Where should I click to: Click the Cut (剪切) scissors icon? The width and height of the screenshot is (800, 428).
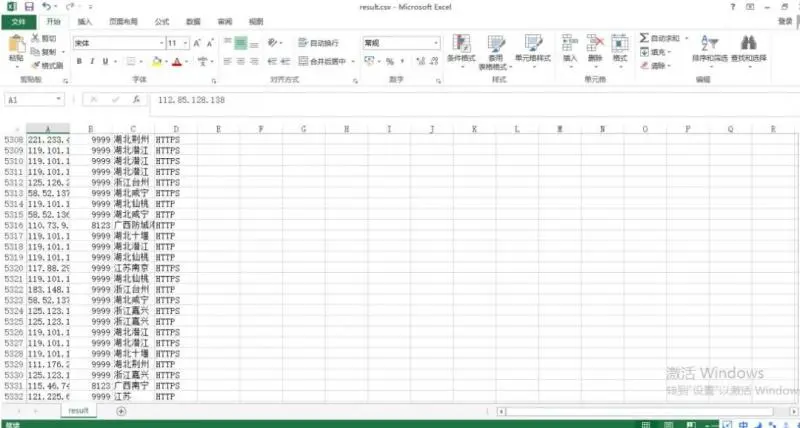36,38
